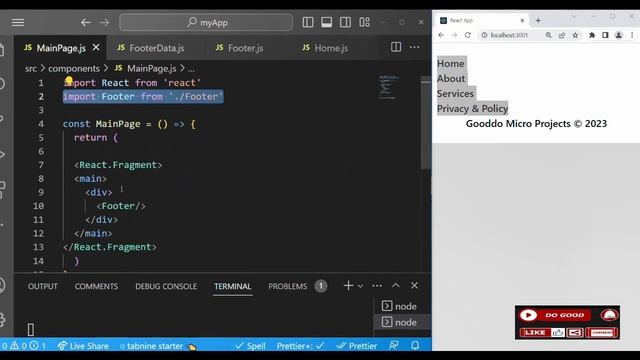Image resolution: width=640 pixels, height=360 pixels.
Task: Click the code minimap
Action: (388, 87)
